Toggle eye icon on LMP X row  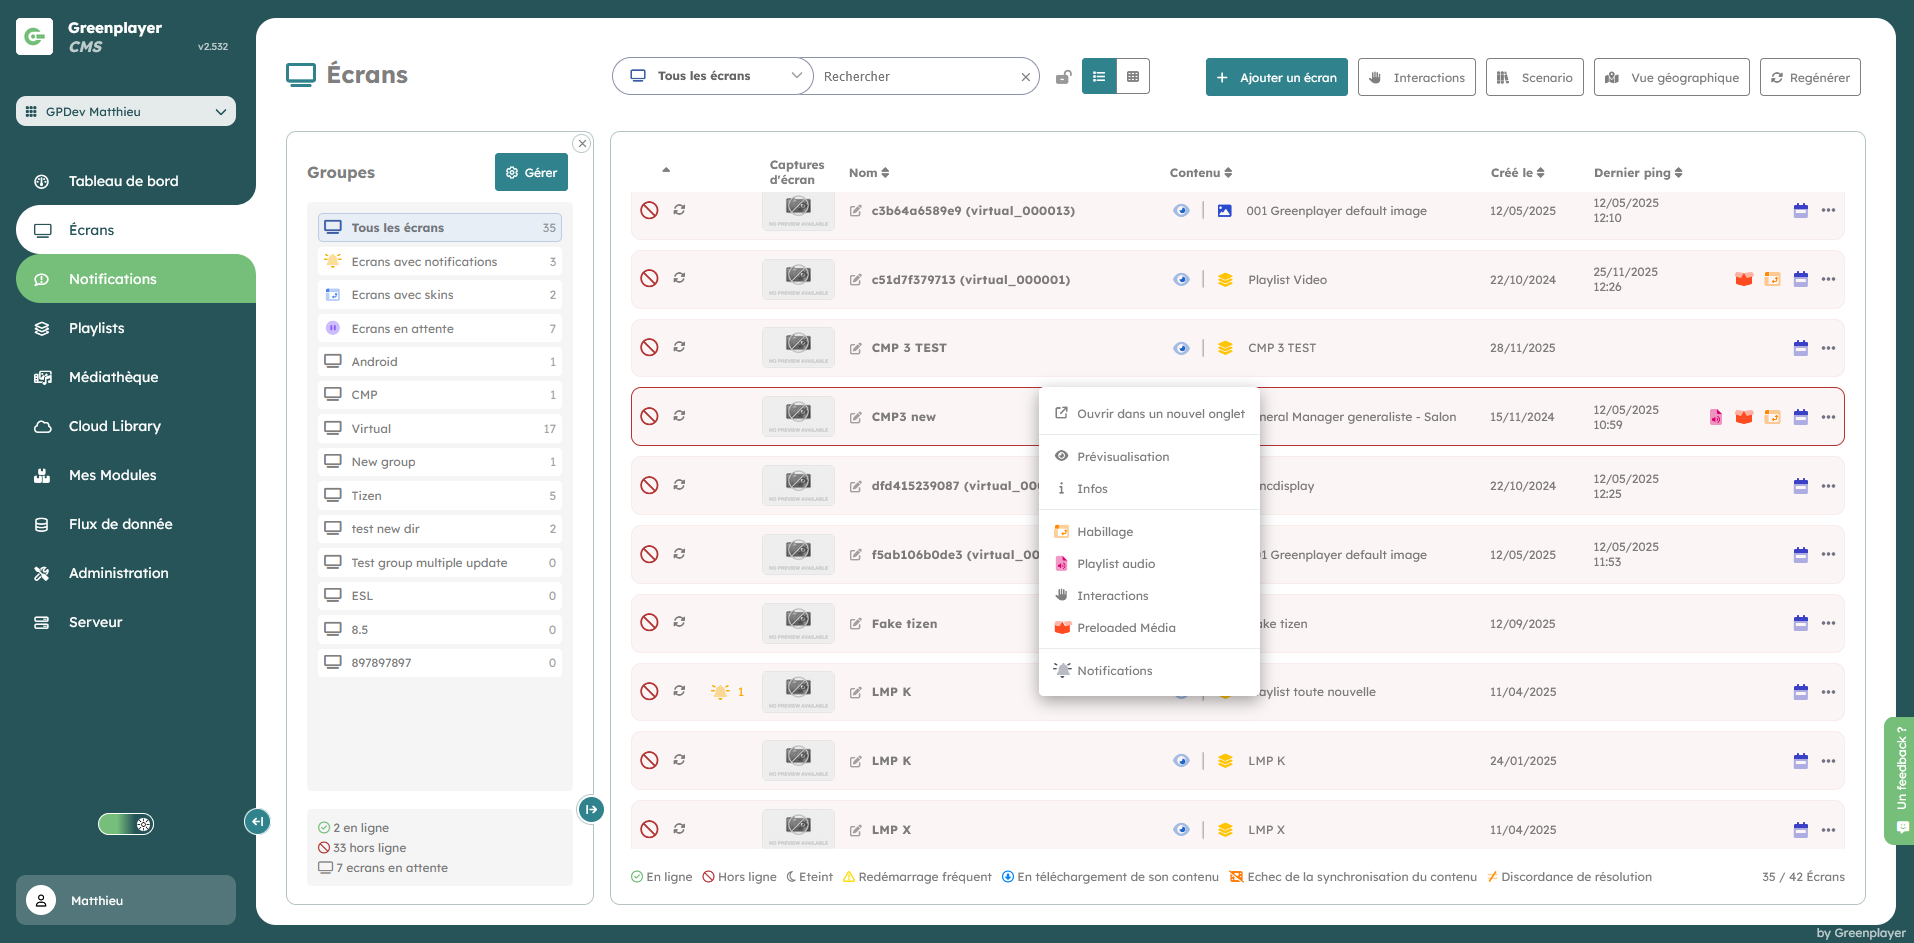point(1181,830)
